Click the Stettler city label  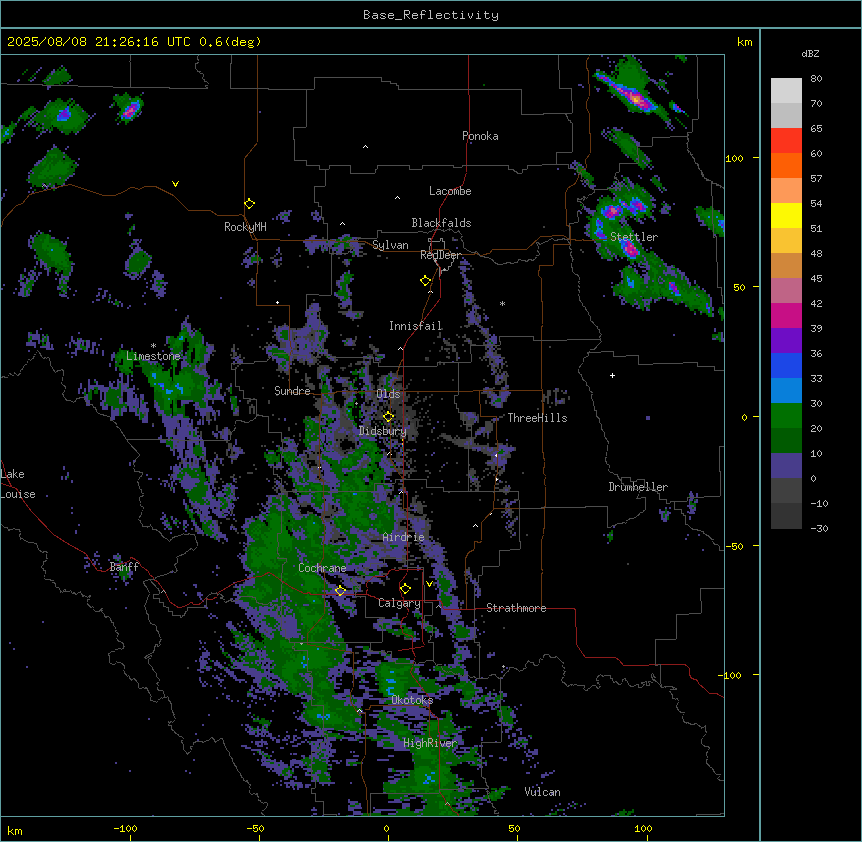[634, 237]
